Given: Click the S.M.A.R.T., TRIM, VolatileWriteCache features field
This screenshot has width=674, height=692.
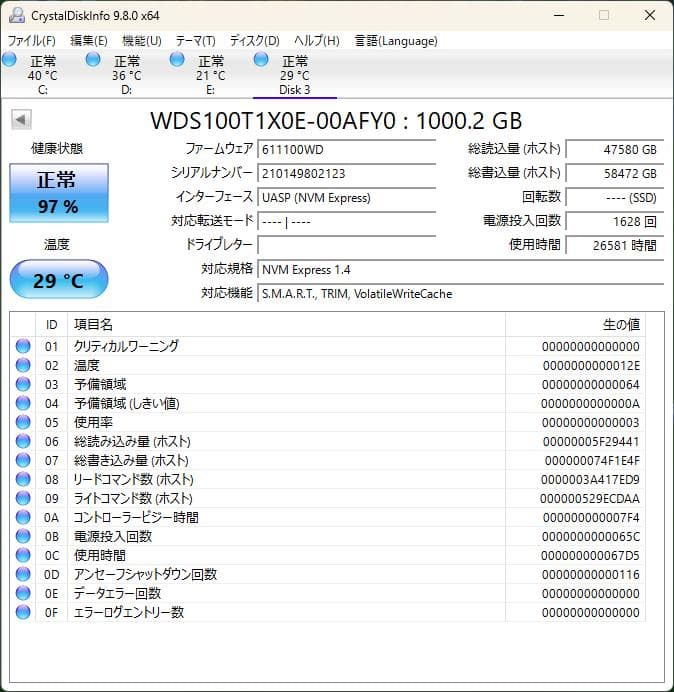Looking at the screenshot, I should pos(461,293).
